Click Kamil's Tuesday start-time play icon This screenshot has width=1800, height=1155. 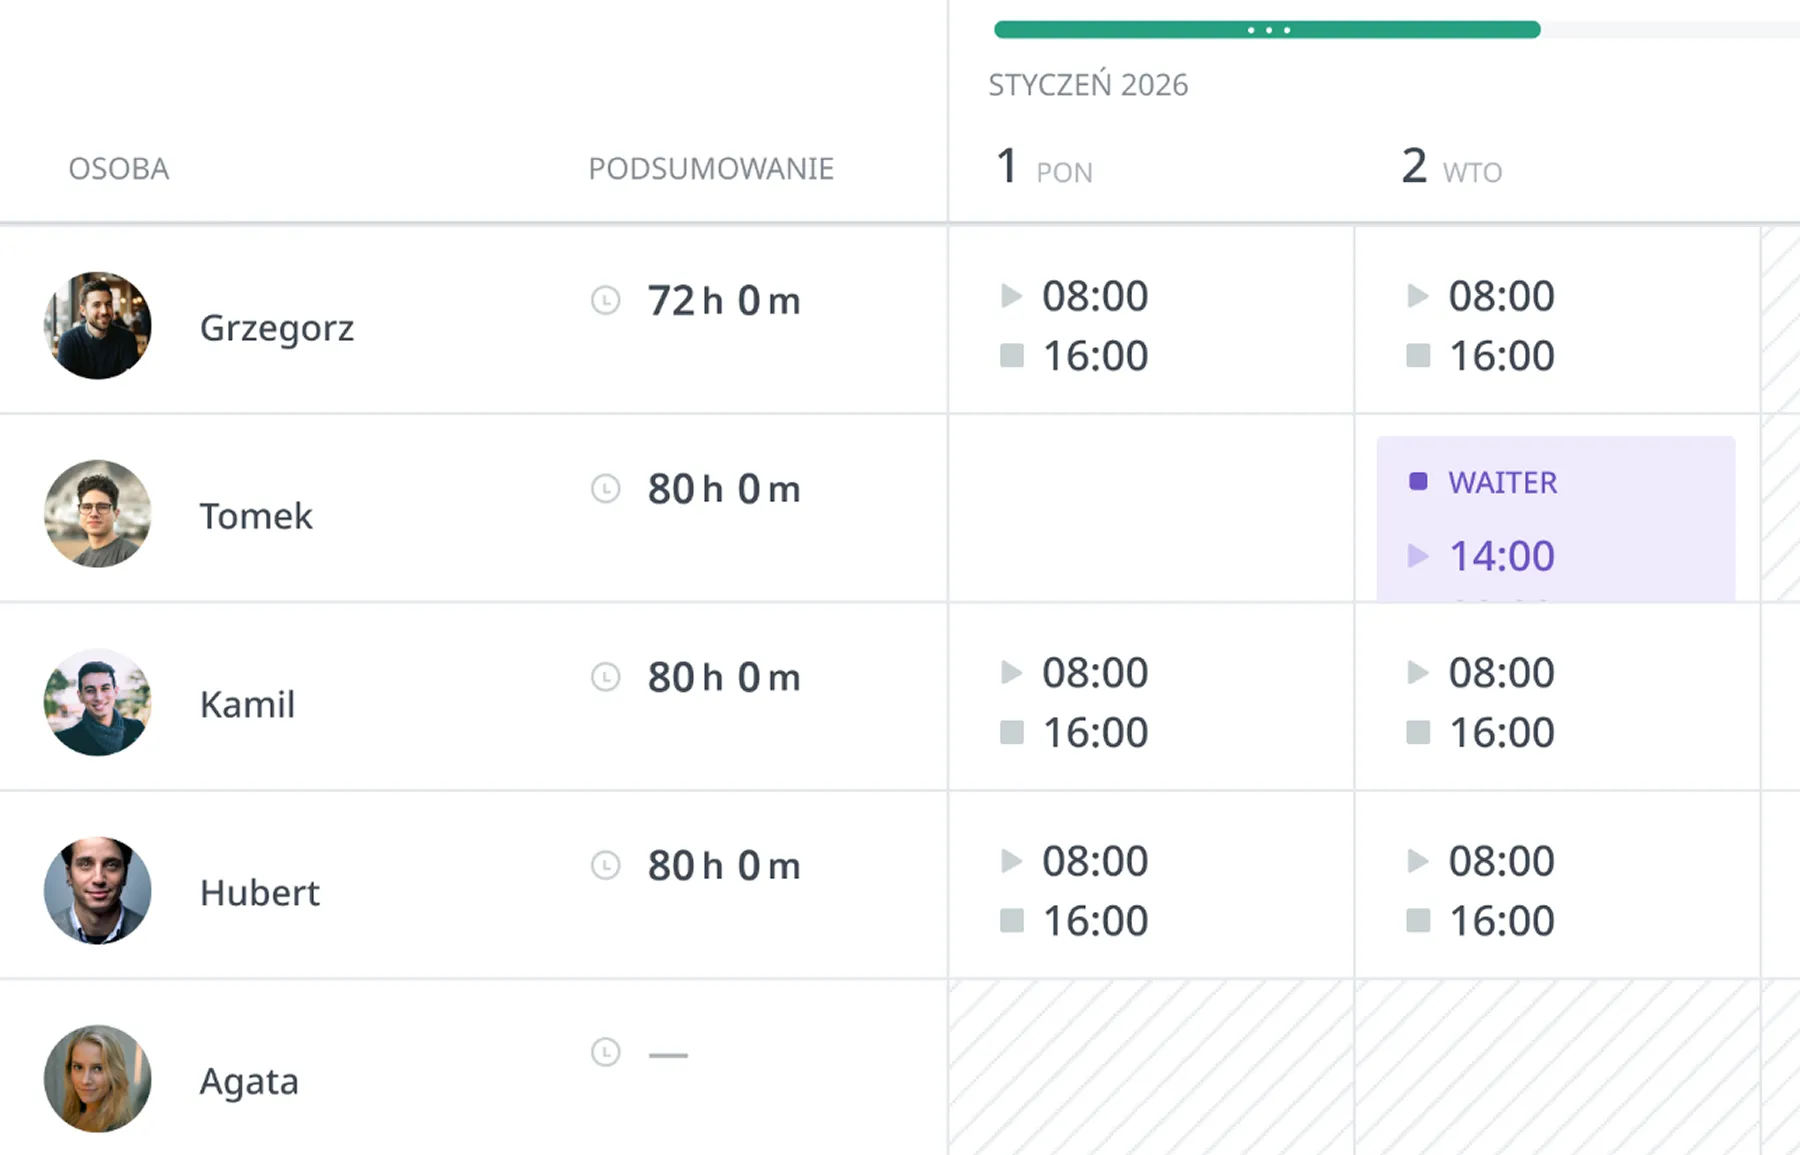pyautogui.click(x=1418, y=673)
